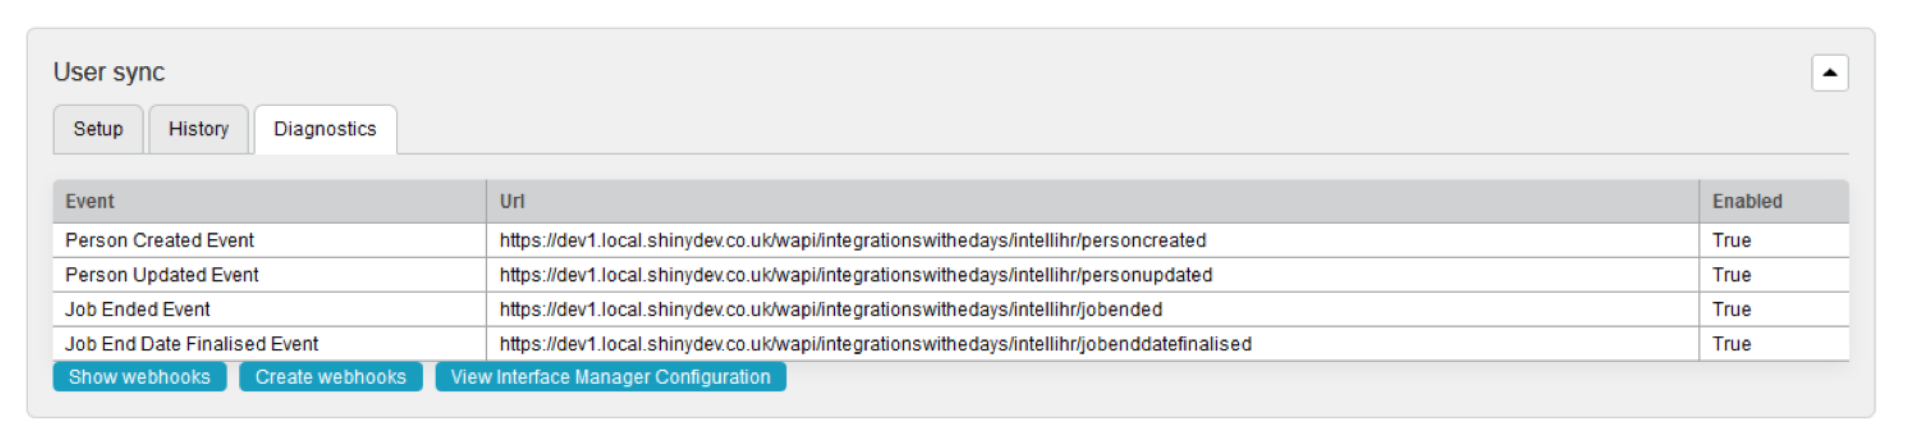Select the Job Ended Event row

click(138, 309)
